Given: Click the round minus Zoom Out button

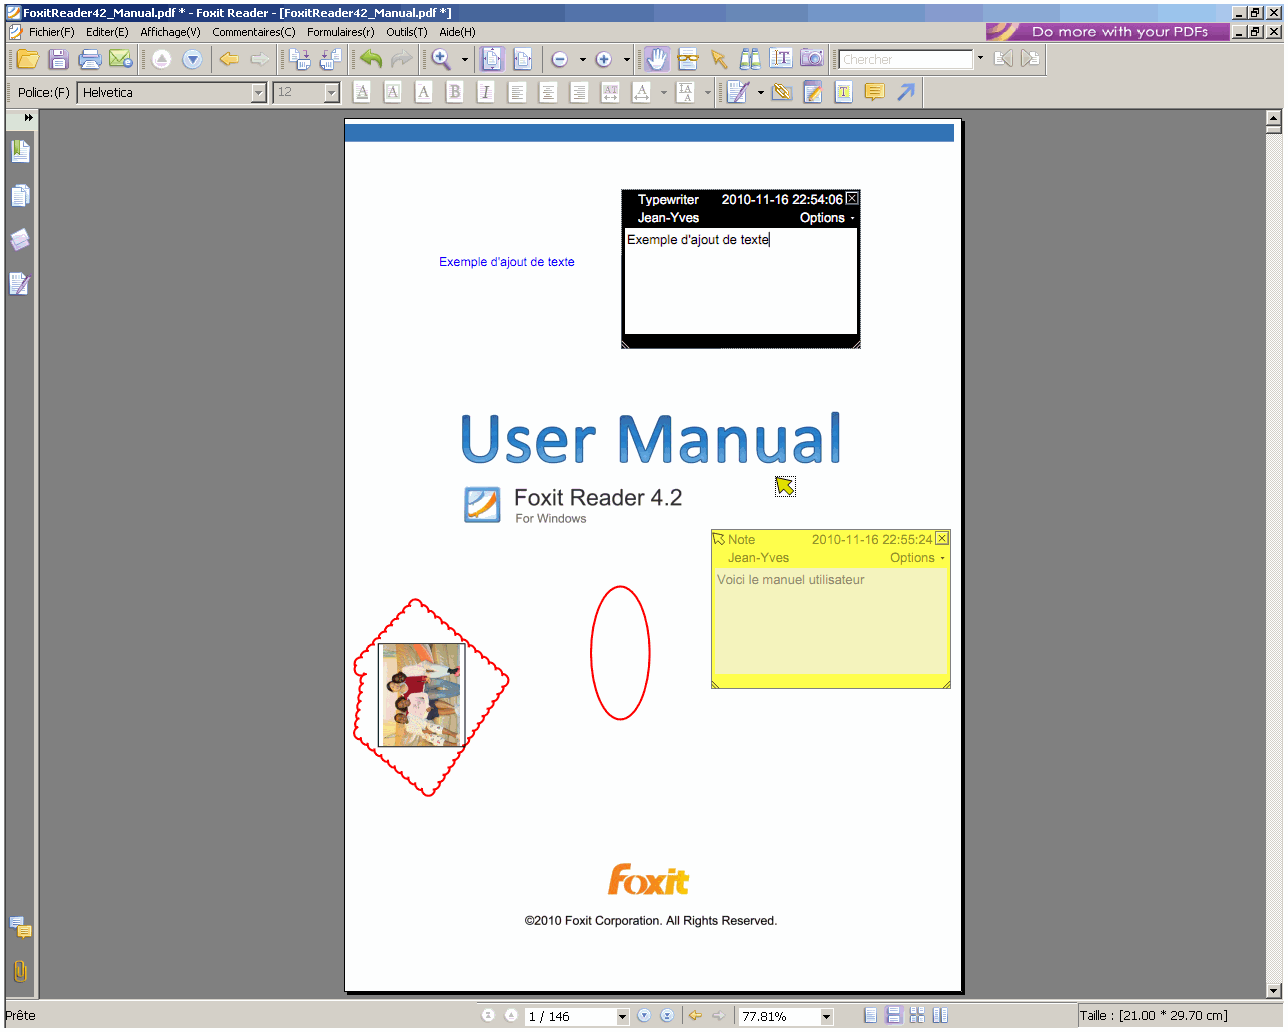Looking at the screenshot, I should pyautogui.click(x=560, y=60).
